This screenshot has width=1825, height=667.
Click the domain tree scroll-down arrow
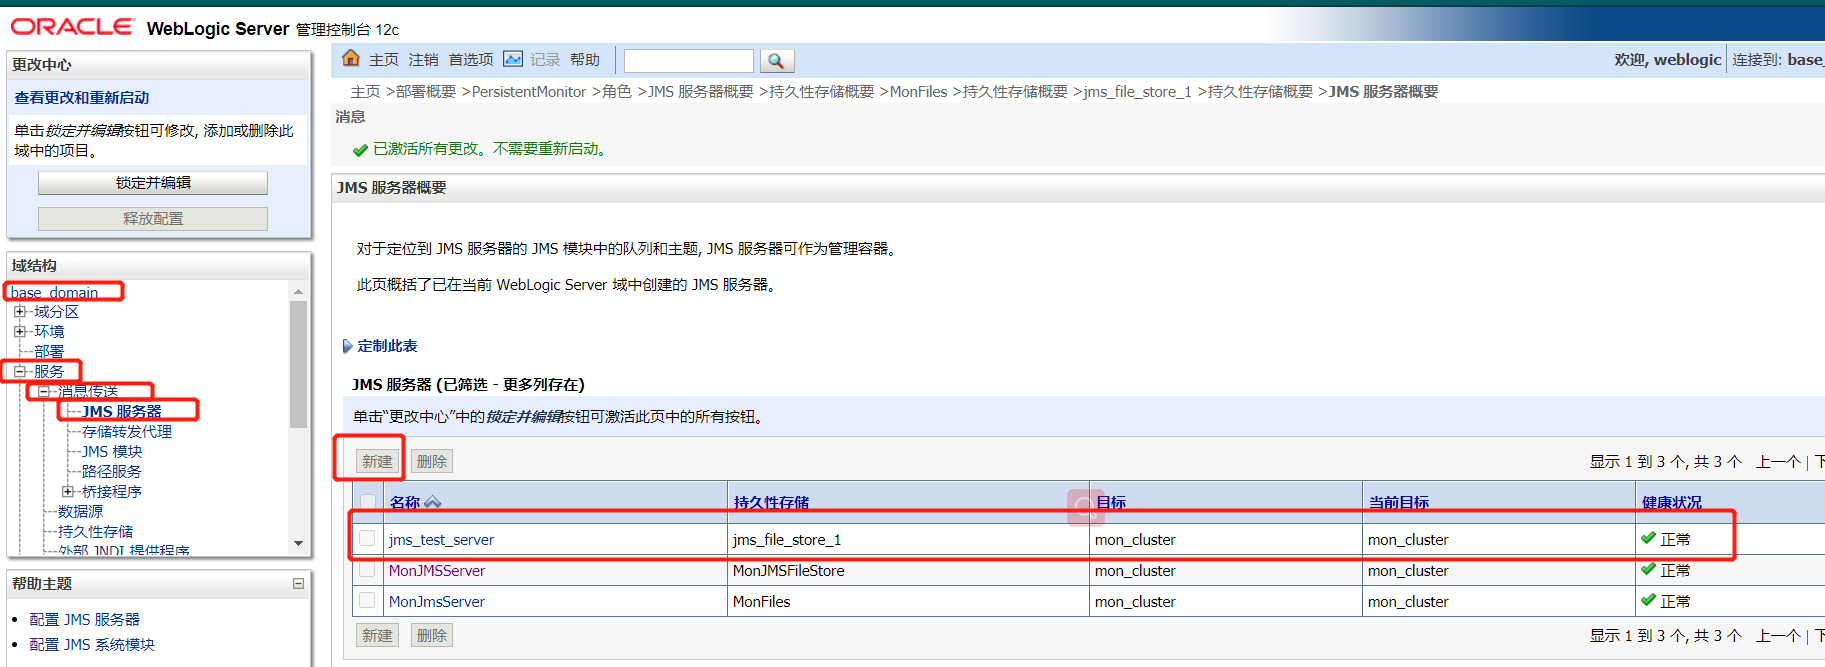tap(298, 544)
